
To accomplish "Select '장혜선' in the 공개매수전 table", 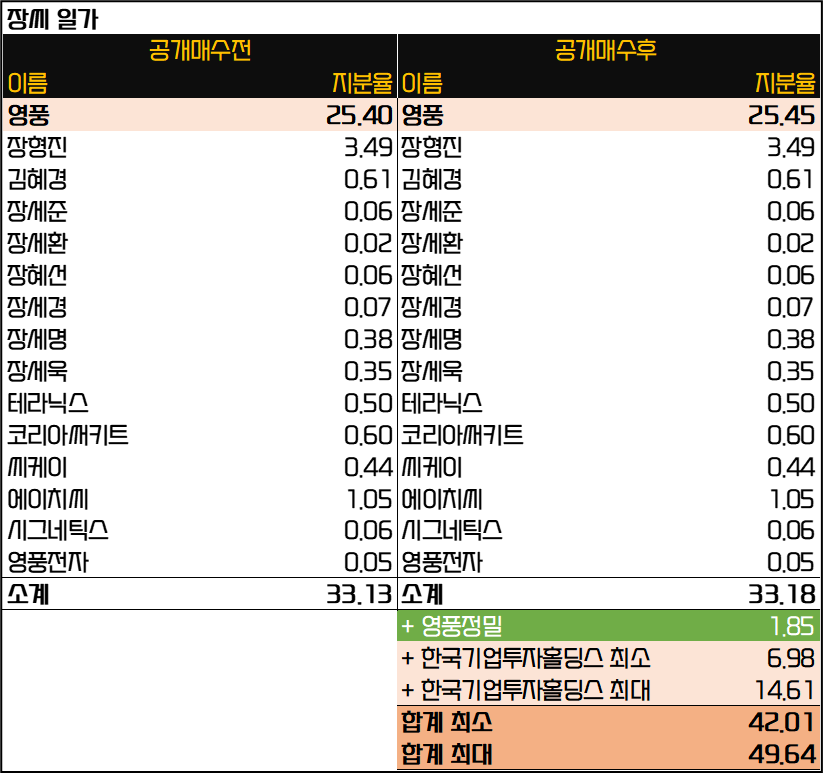I will click(37, 275).
